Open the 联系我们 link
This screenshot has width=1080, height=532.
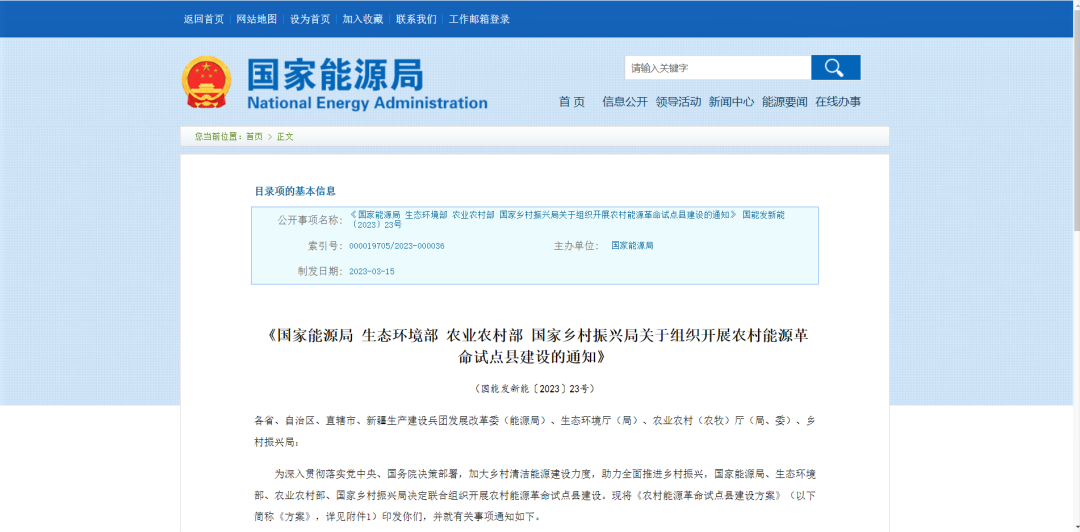click(x=416, y=19)
